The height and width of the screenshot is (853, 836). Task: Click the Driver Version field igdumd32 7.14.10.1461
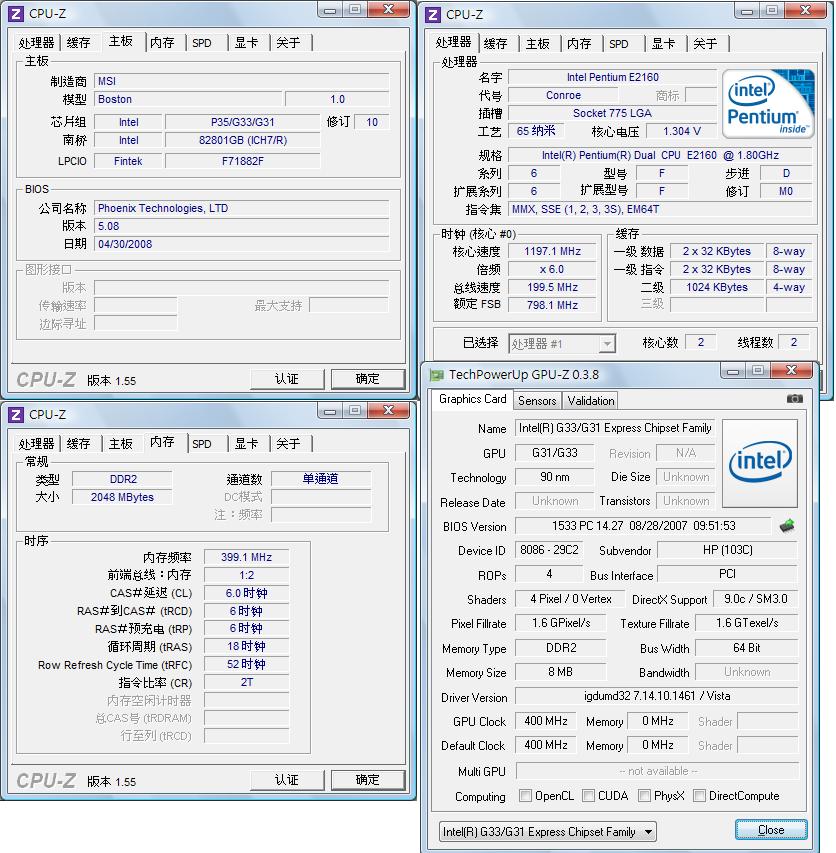(657, 696)
